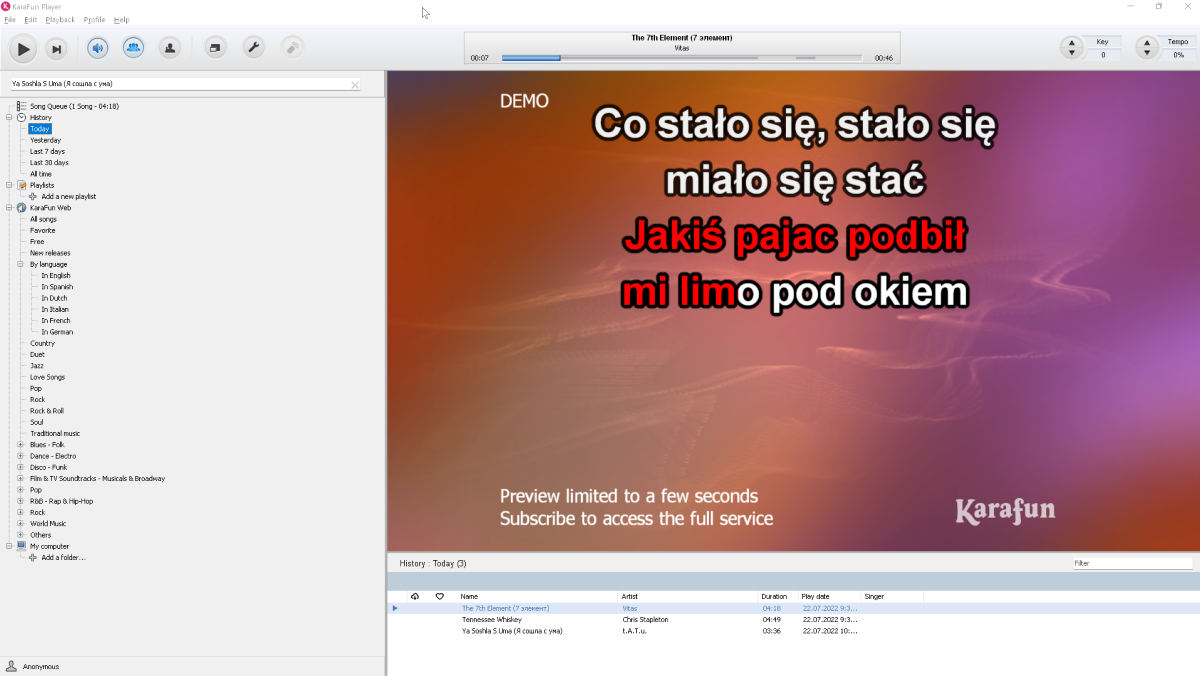Viewport: 1200px width, 676px height.
Task: Open the In Spanish language list
Action: click(x=57, y=287)
